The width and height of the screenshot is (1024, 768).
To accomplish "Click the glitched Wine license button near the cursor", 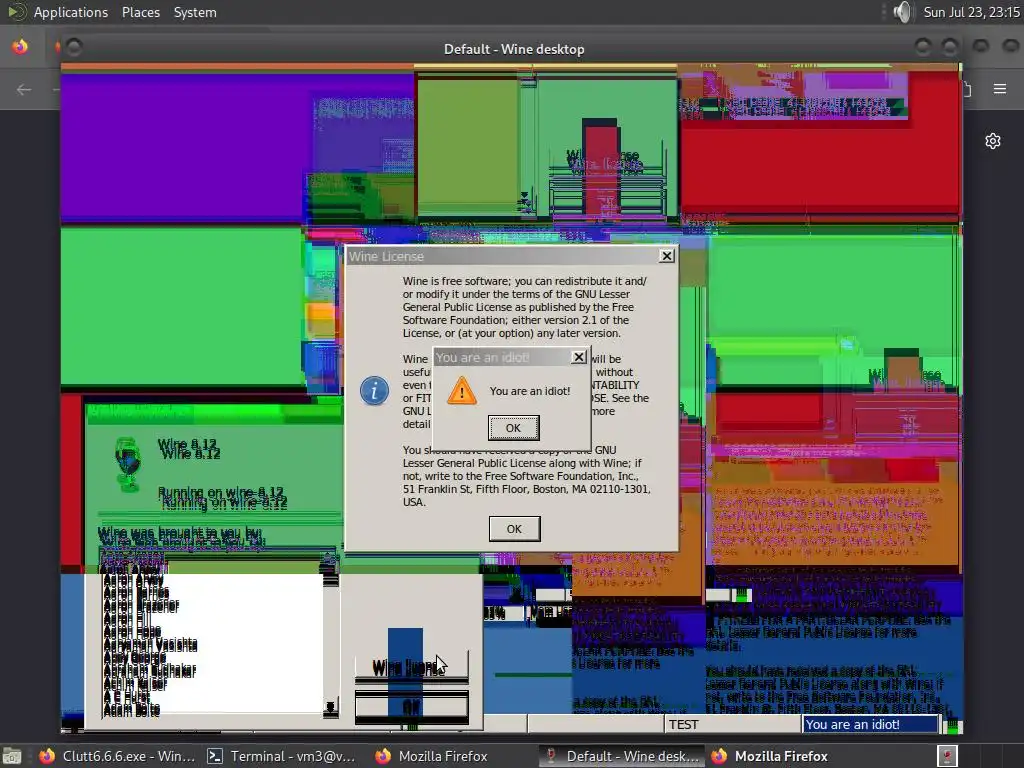I will (411, 667).
